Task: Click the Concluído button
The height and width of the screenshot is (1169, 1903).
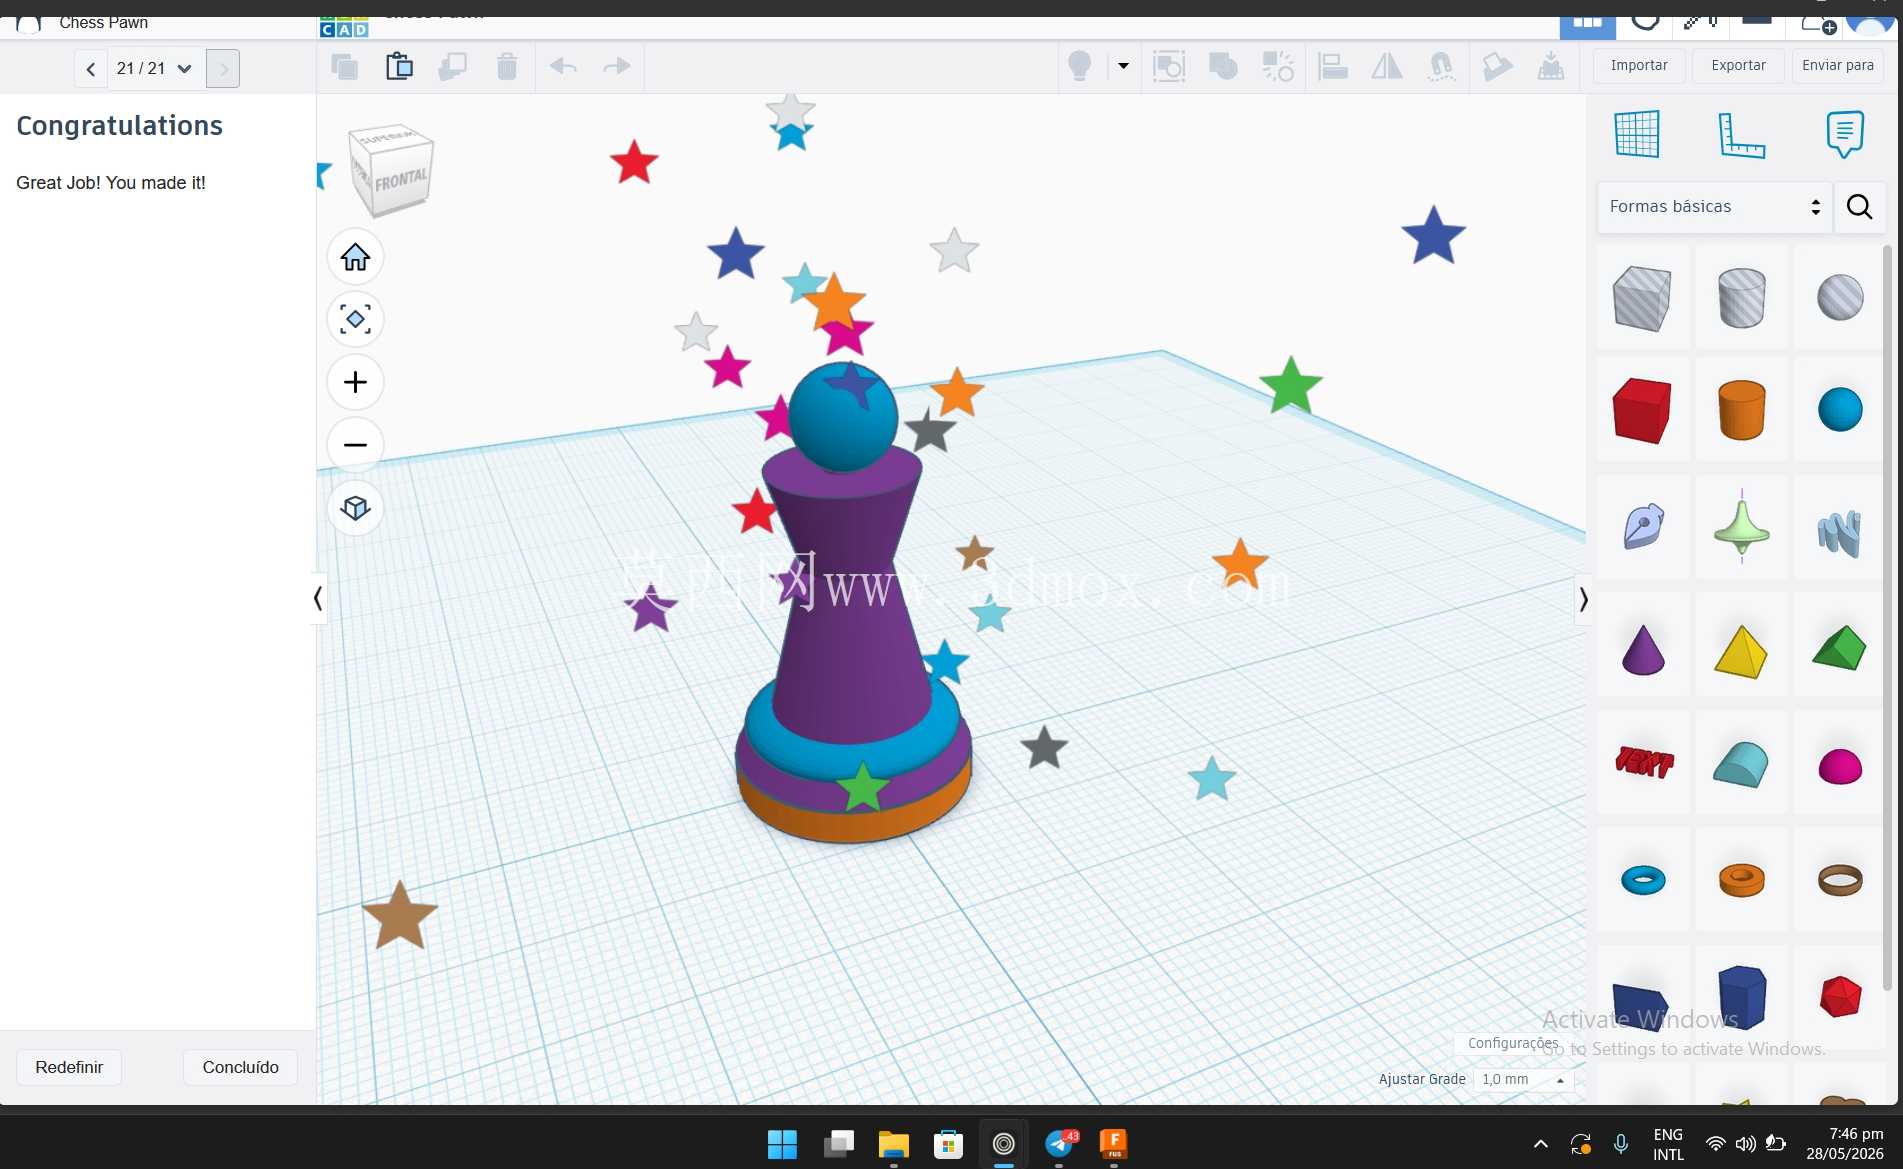Action: click(240, 1067)
